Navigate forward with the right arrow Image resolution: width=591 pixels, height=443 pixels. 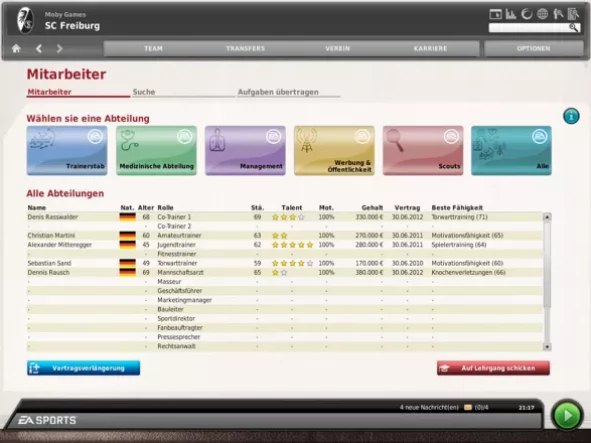pyautogui.click(x=59, y=49)
